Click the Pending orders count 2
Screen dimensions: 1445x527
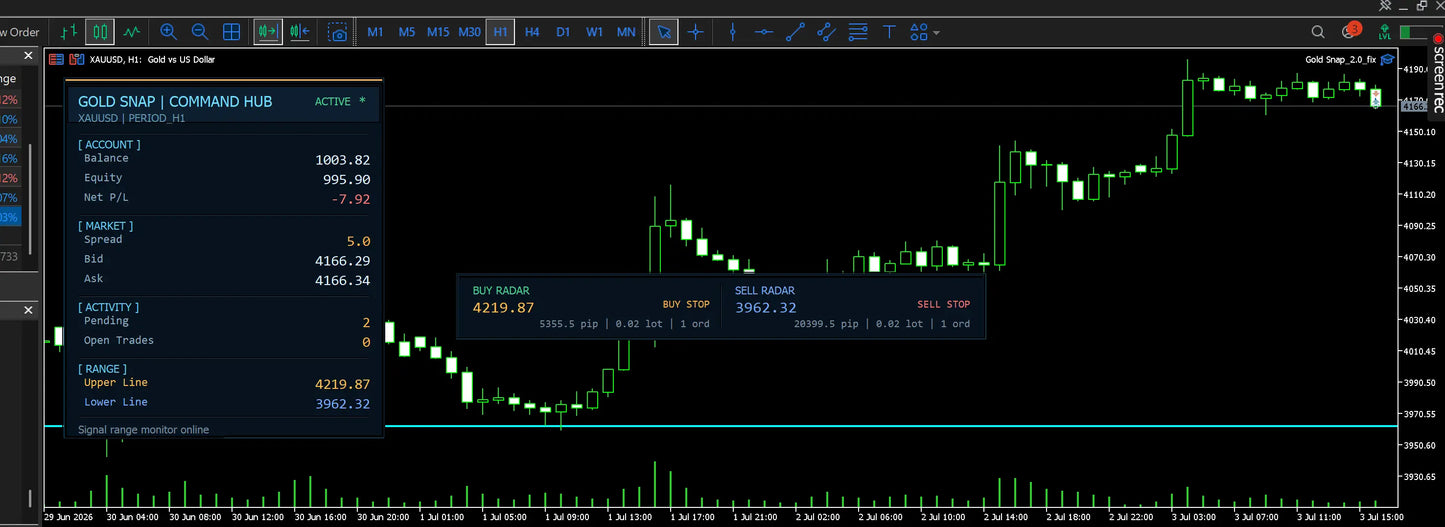coord(366,323)
